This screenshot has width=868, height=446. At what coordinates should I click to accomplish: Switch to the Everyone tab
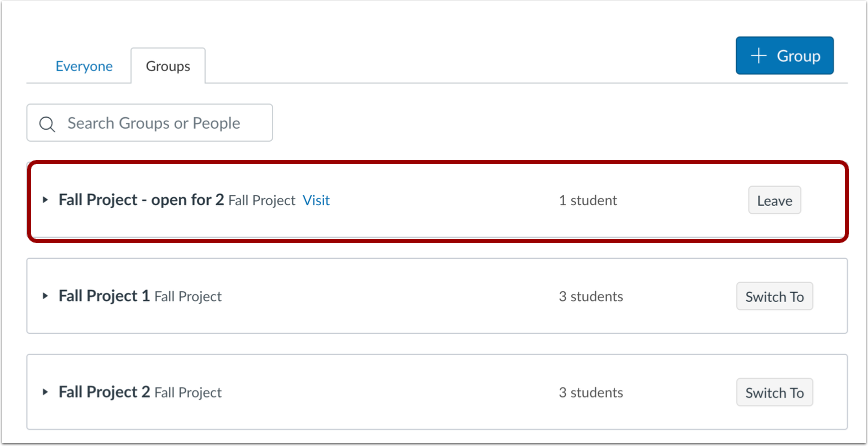(84, 67)
